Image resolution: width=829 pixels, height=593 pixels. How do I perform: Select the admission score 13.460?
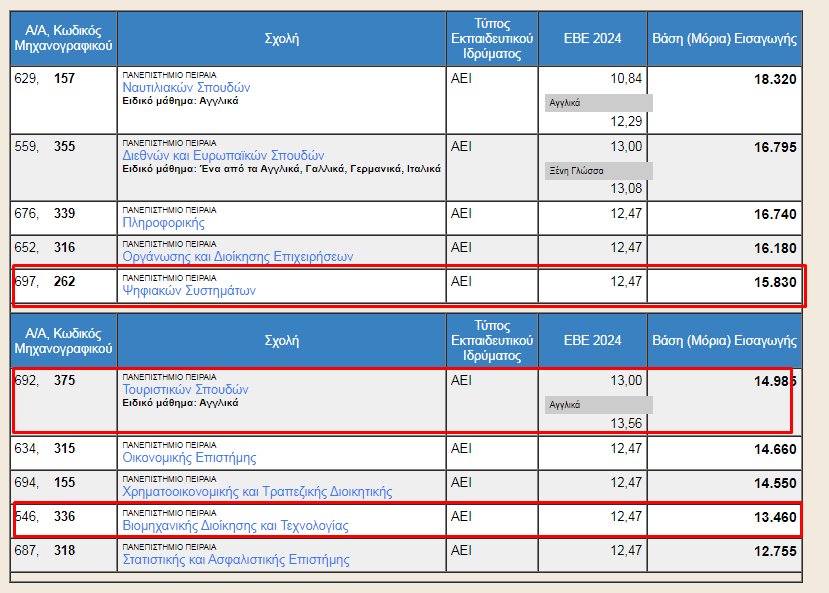775,517
